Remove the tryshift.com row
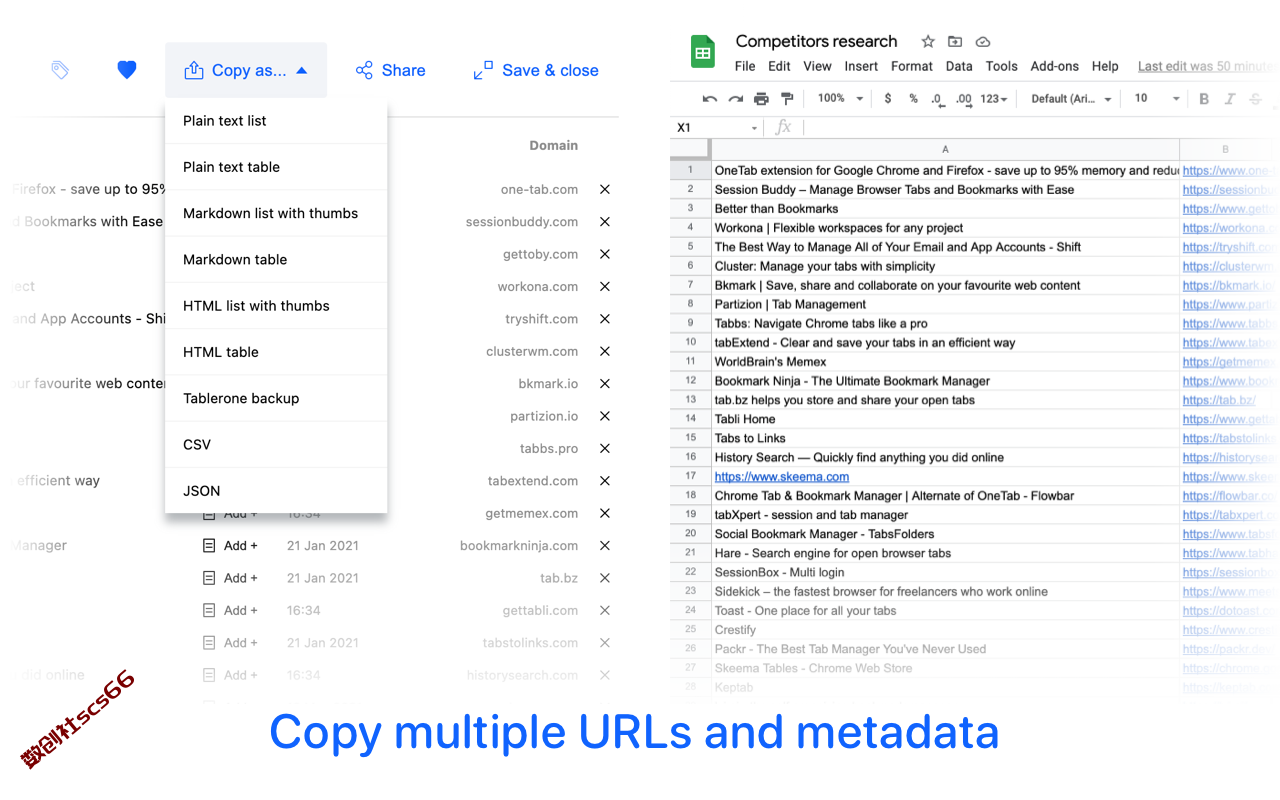The height and width of the screenshot is (800, 1280). (x=605, y=319)
